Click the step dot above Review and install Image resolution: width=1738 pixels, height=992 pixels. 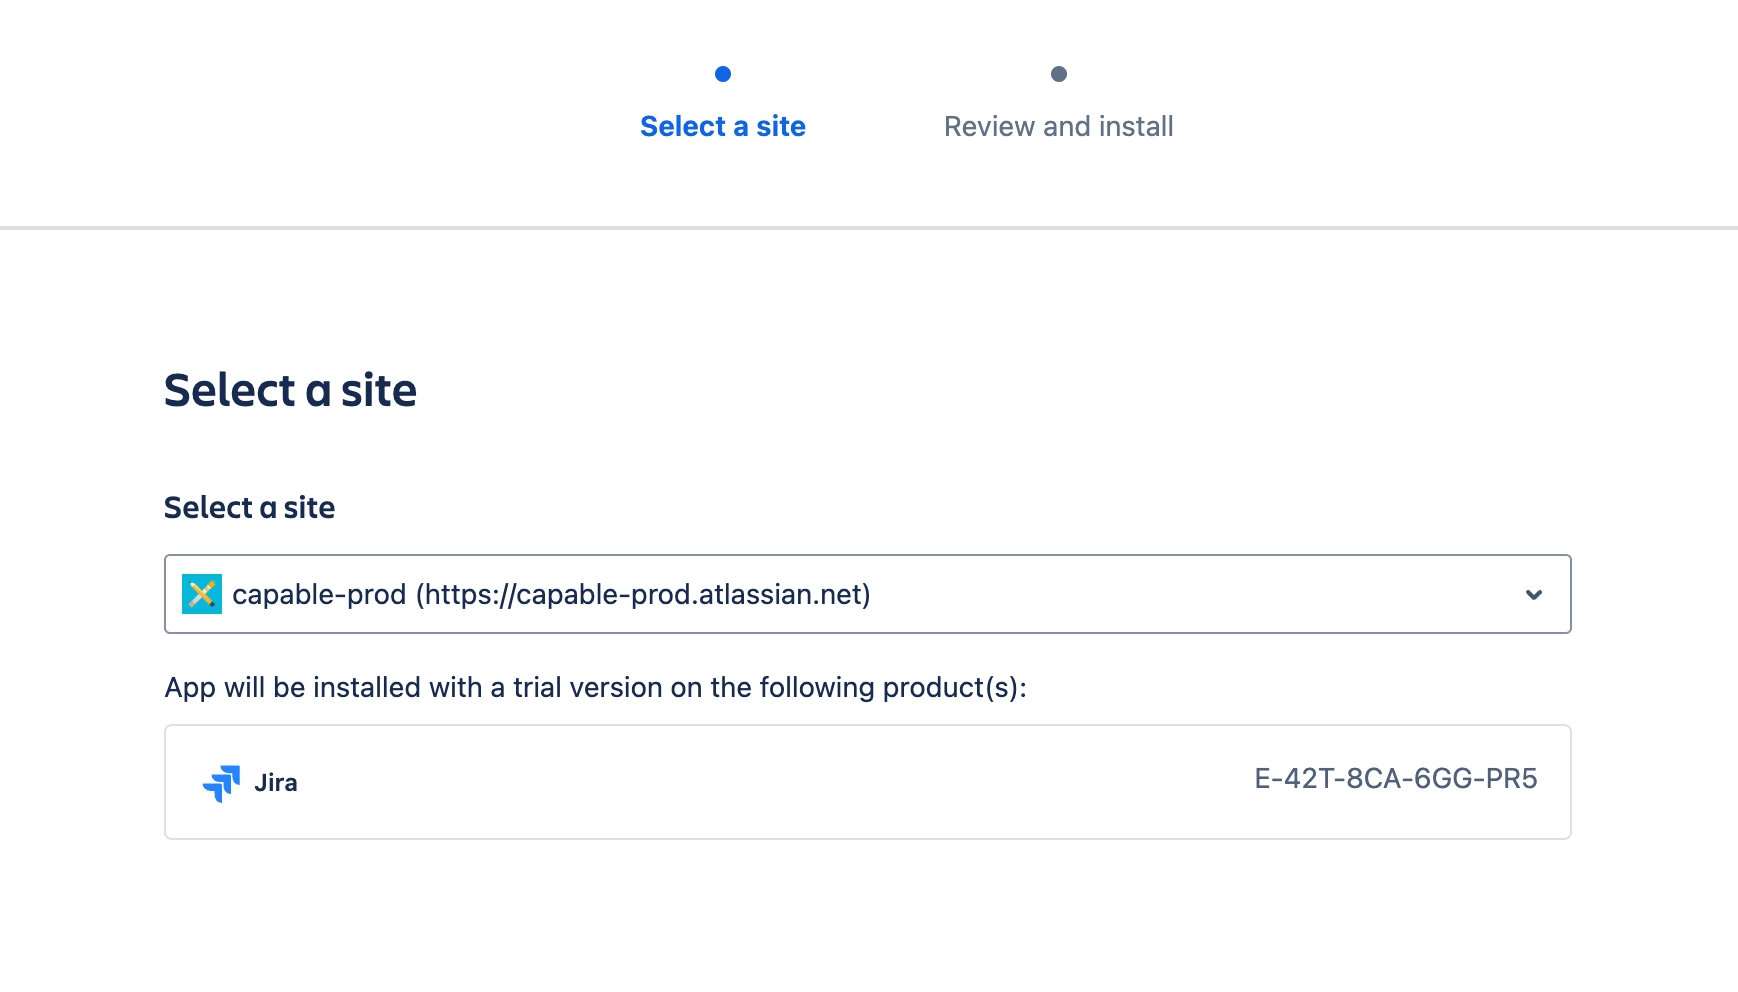[1058, 73]
